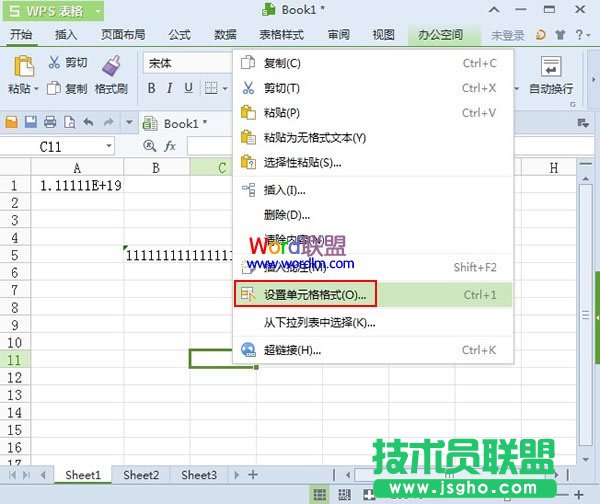Toggle Bold formatting
This screenshot has height=504, width=600.
click(x=152, y=88)
